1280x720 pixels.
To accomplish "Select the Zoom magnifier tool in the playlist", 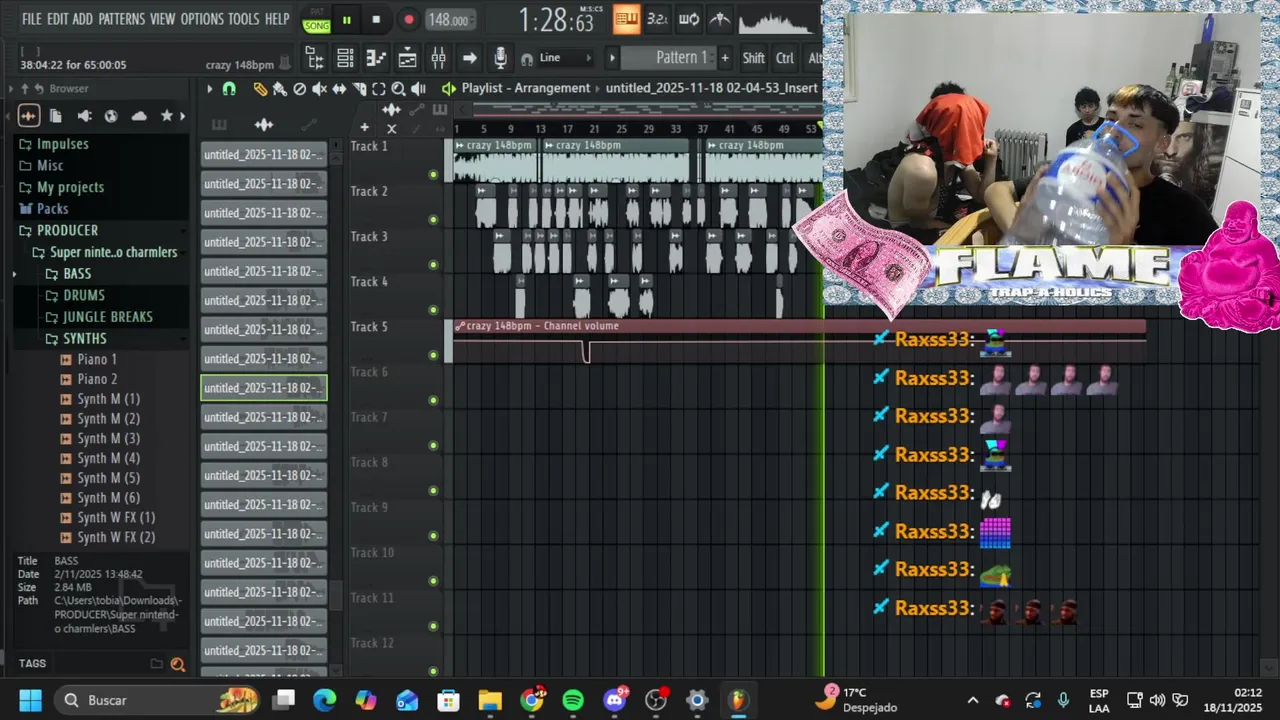I will [398, 89].
